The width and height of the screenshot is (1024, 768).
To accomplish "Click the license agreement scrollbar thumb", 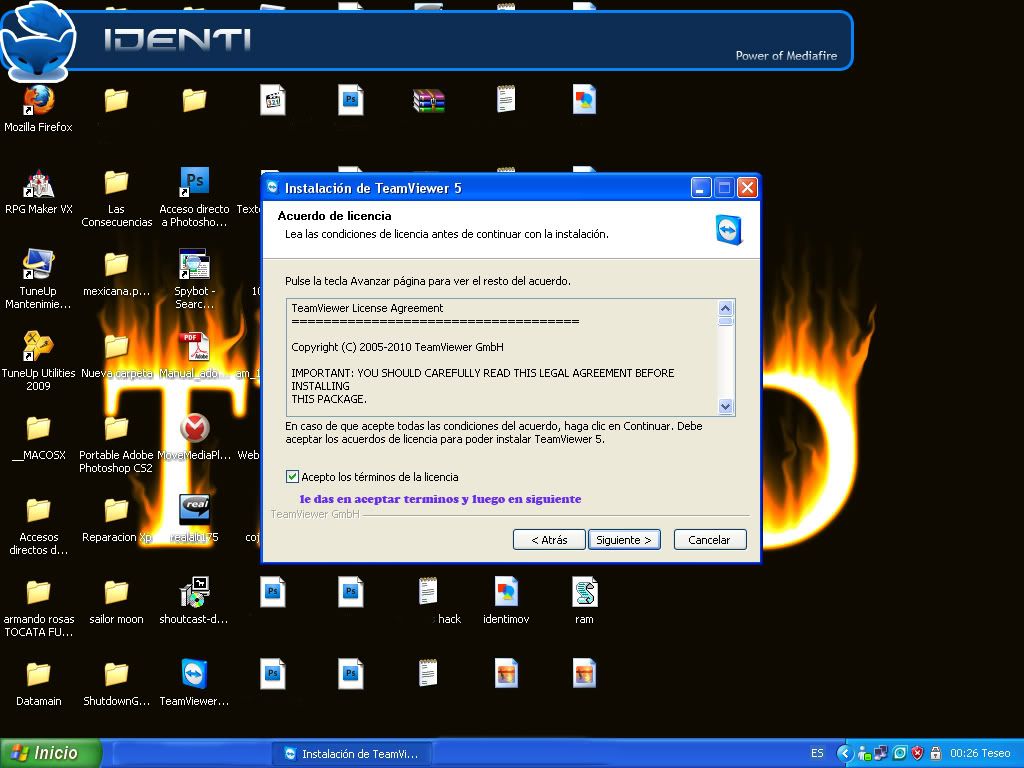I will 726,321.
